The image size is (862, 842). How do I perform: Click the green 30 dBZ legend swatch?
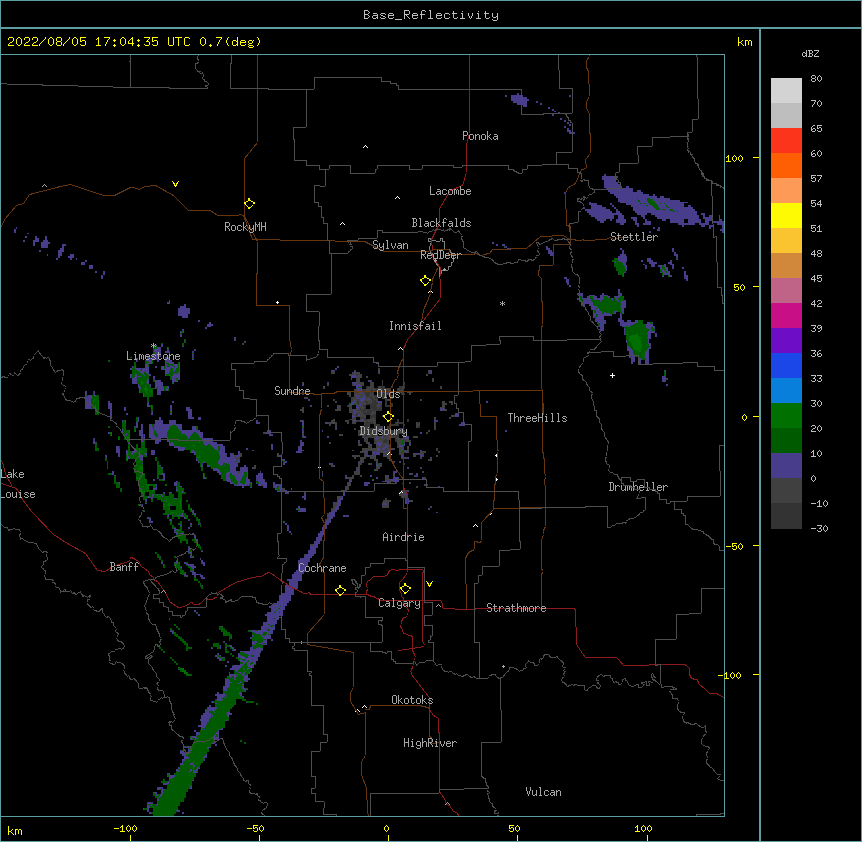(x=786, y=416)
